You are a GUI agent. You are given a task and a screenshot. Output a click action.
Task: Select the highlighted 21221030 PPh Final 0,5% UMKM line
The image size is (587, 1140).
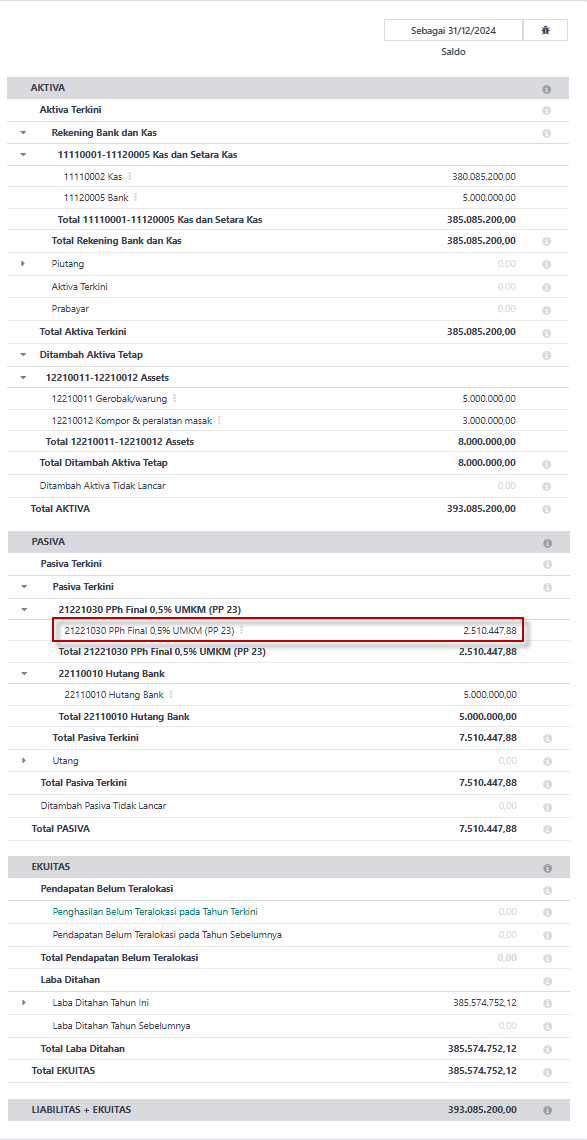coord(288,630)
